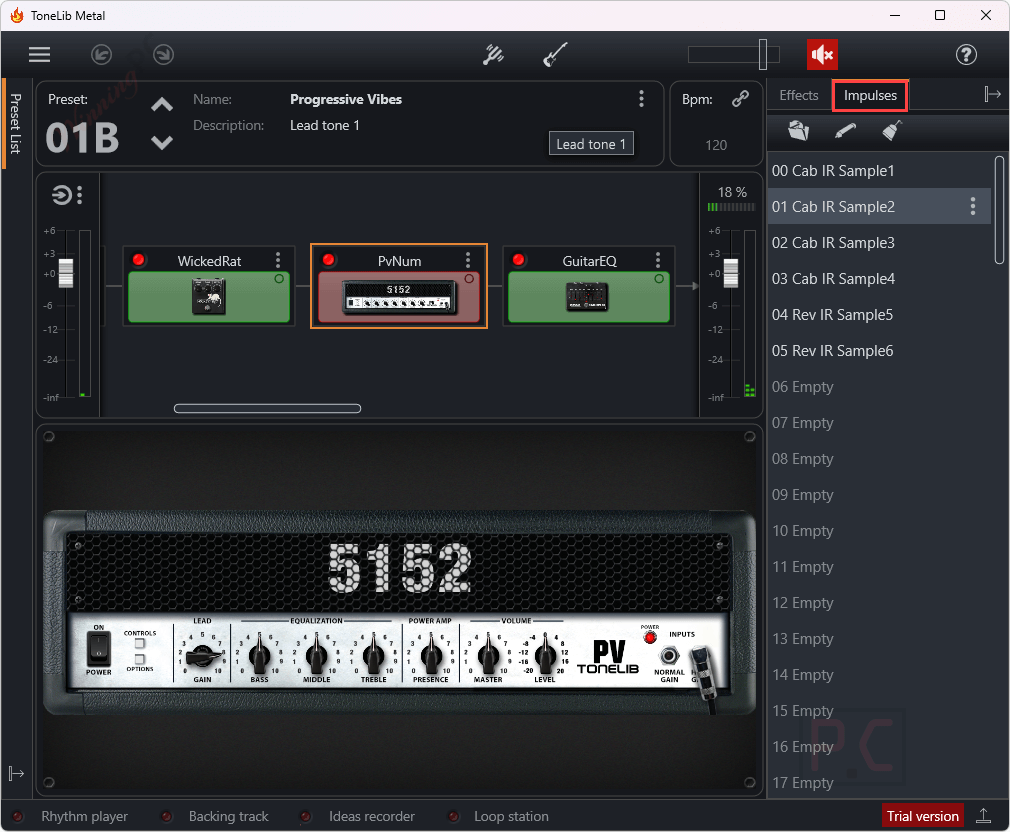Select previous preset with down chevron
This screenshot has width=1010, height=832.
(x=162, y=142)
